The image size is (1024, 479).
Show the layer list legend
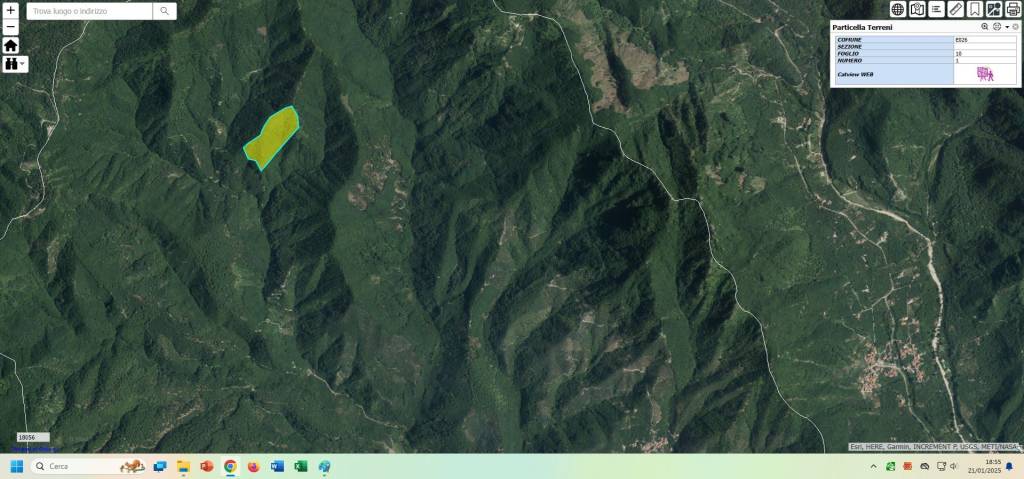point(936,9)
